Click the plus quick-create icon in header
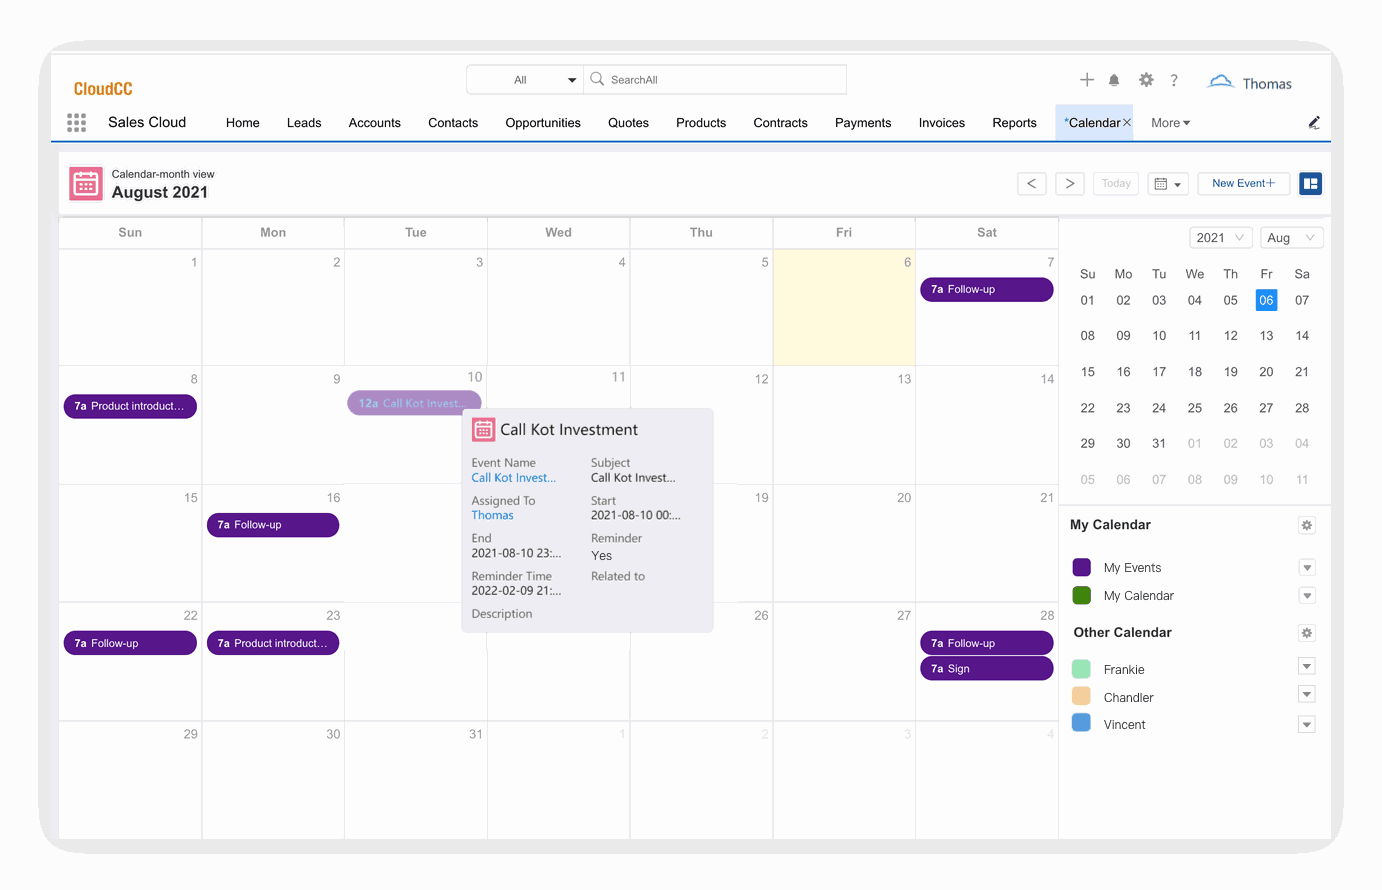1382x890 pixels. click(x=1087, y=80)
